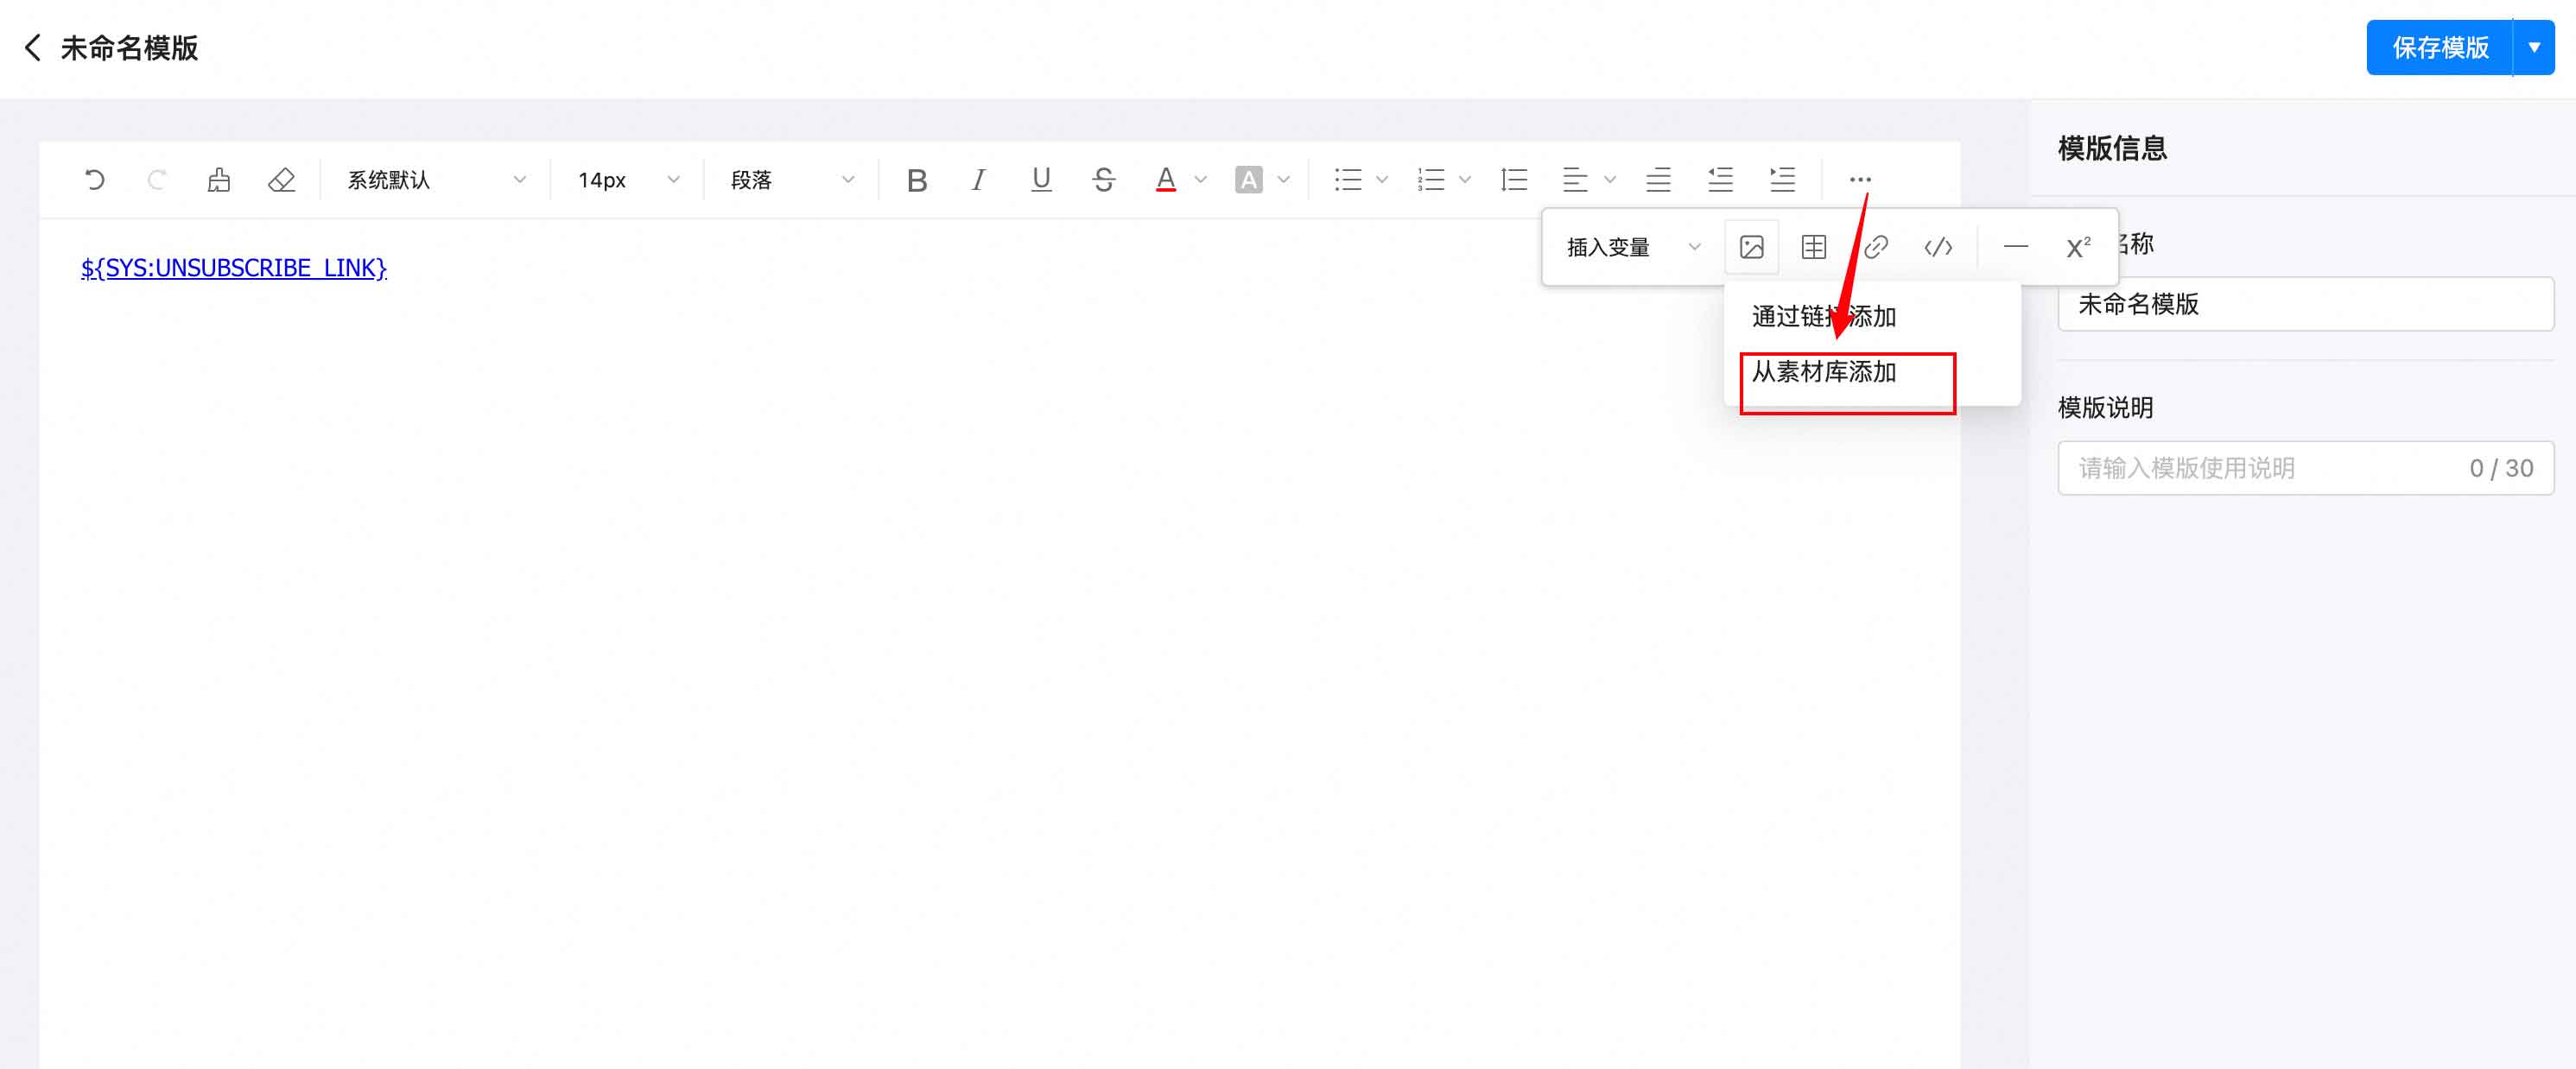Viewport: 2576px width, 1069px height.
Task: Insert a horizontal divider line
Action: tap(2015, 247)
